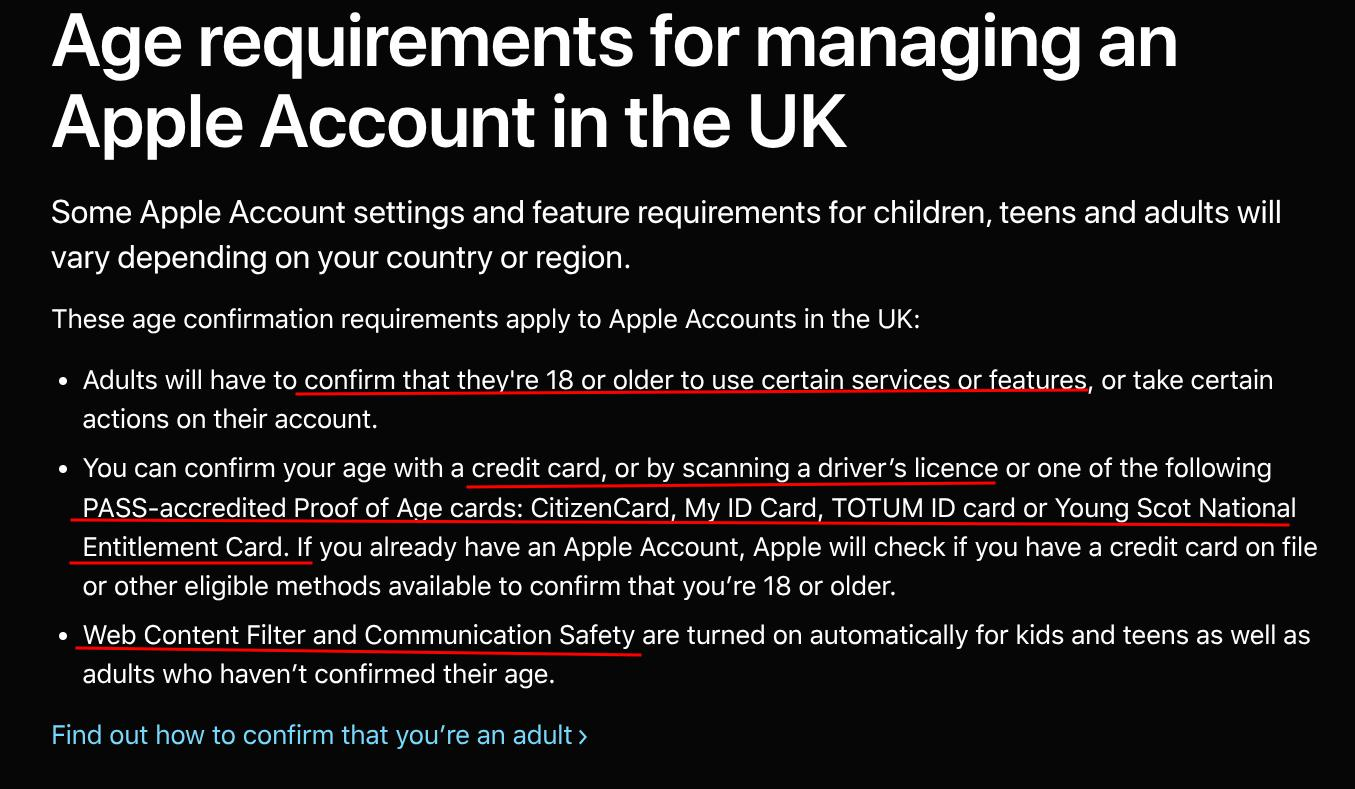This screenshot has width=1355, height=789.
Task: Click the 'TOTUM ID card' text
Action: tap(923, 508)
